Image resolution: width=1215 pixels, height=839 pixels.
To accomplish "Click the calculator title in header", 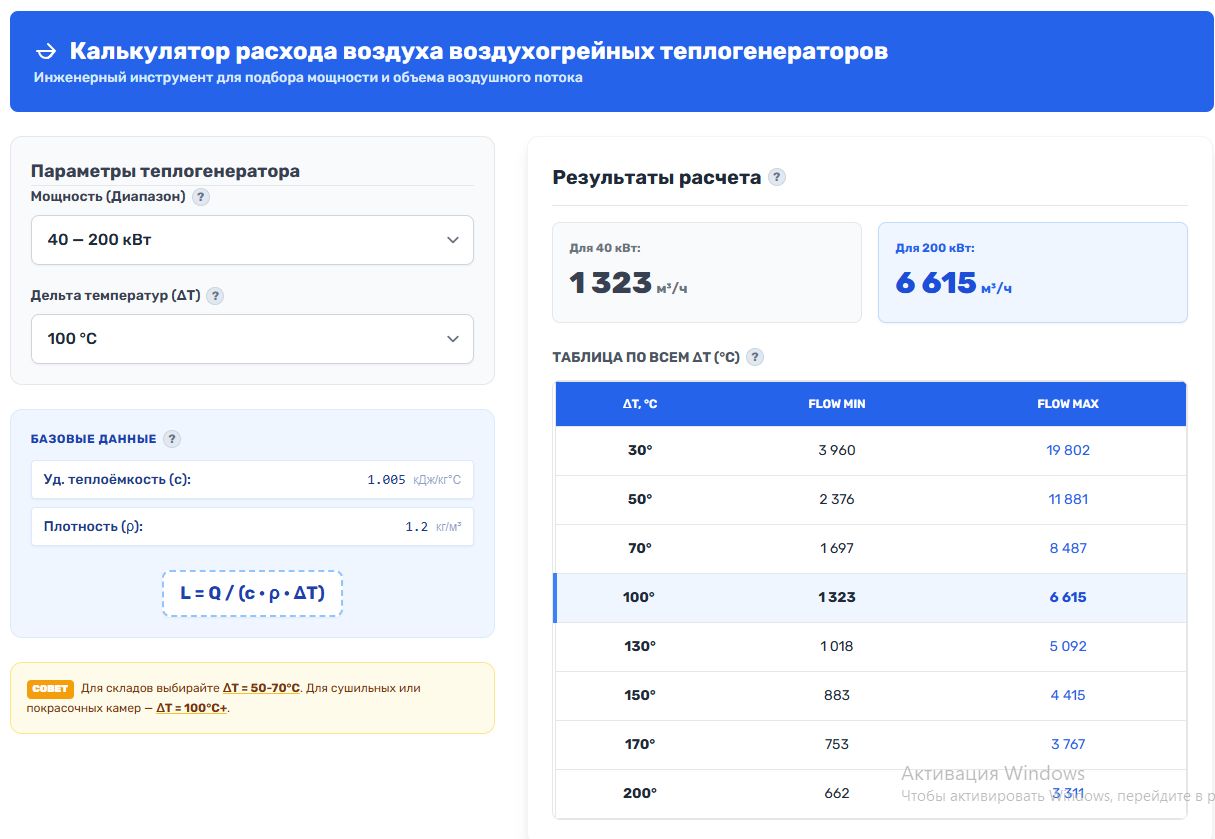I will tap(479, 51).
